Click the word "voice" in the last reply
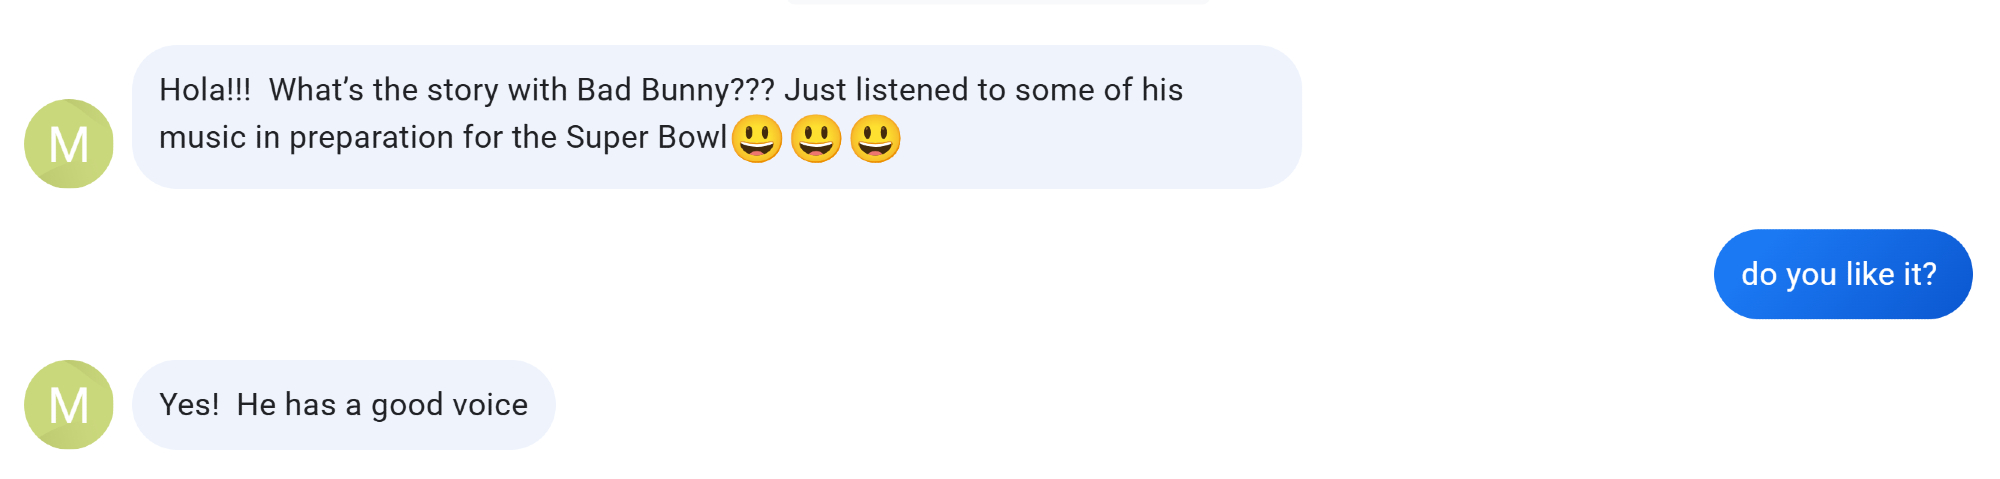The height and width of the screenshot is (479, 2000). (489, 405)
